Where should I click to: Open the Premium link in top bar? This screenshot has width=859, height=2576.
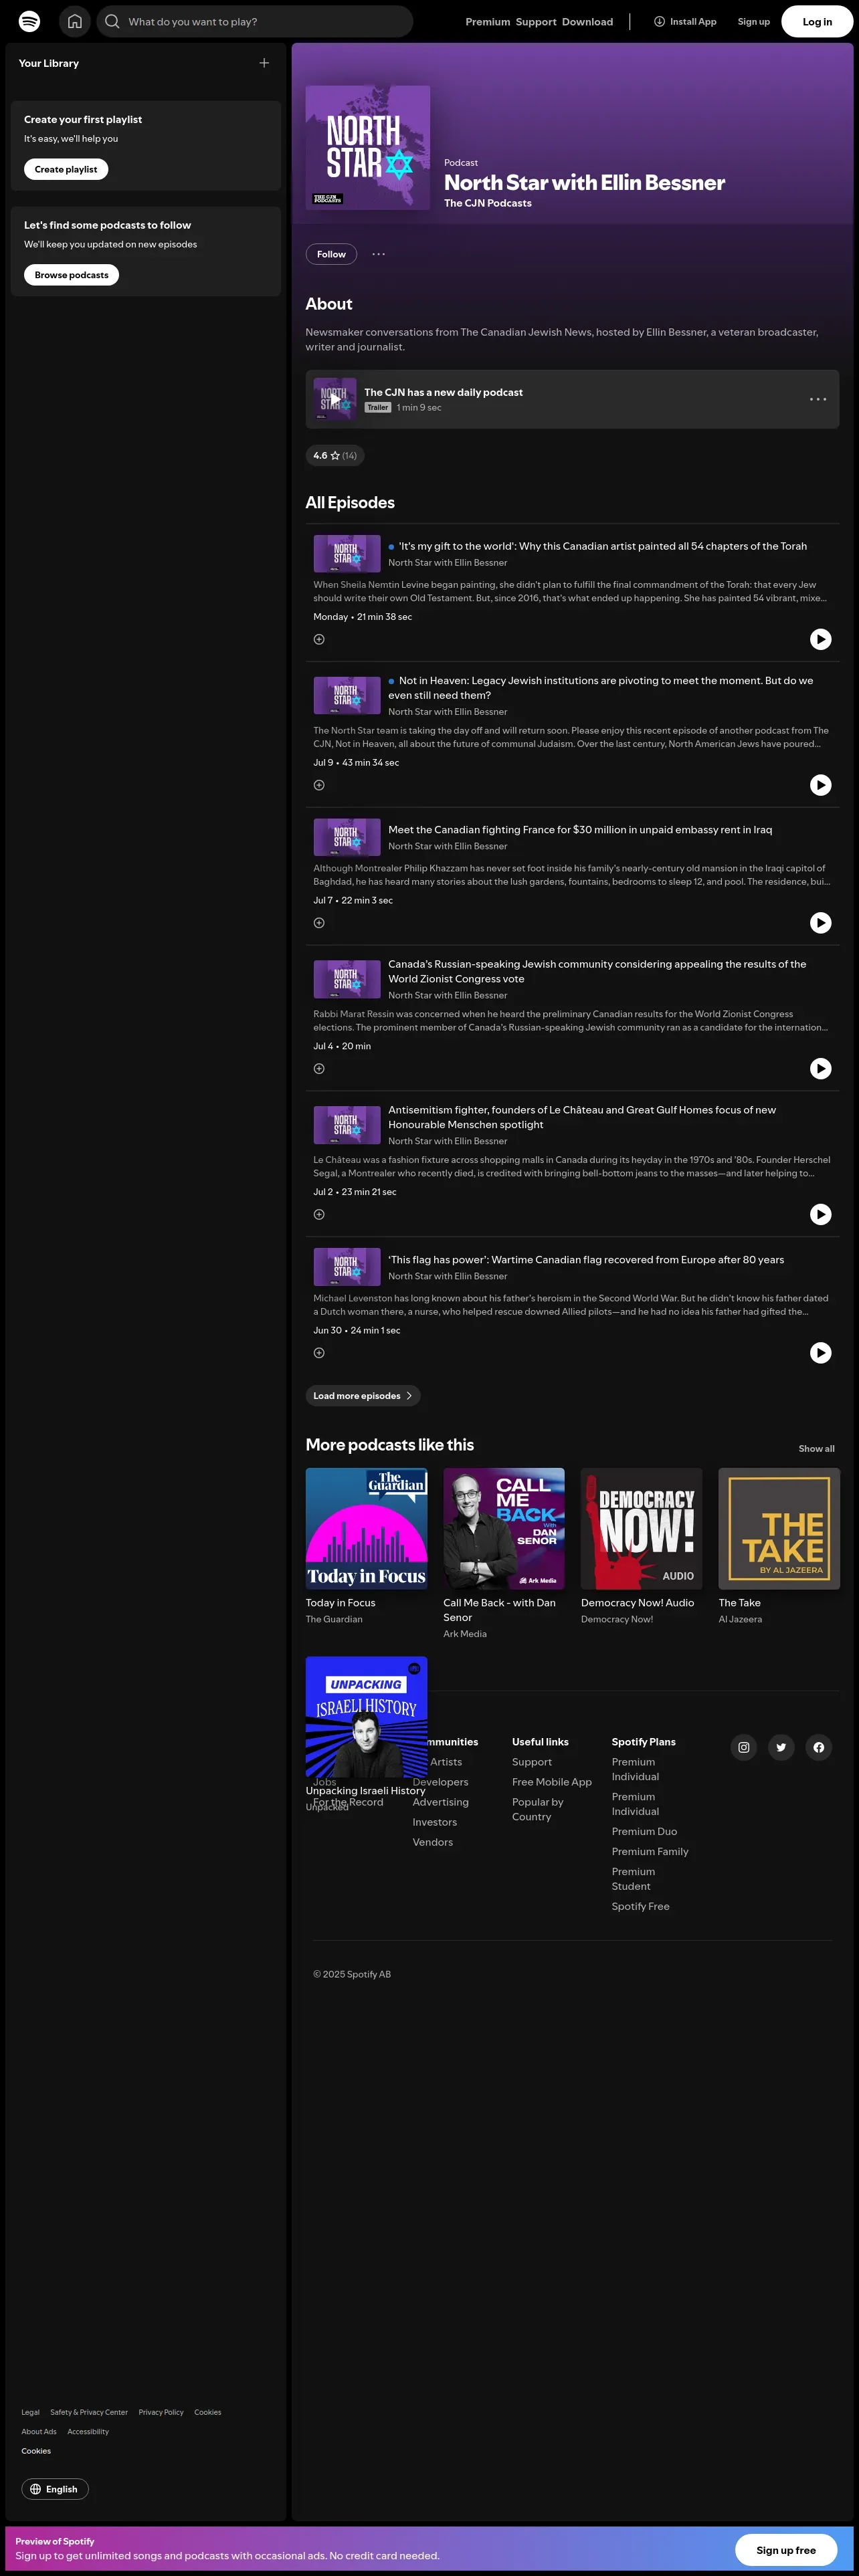point(487,22)
